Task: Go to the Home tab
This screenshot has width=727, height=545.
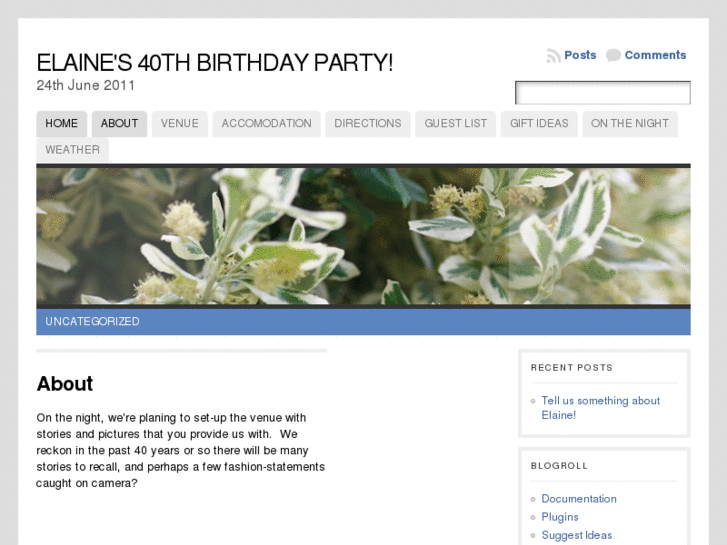Action: pyautogui.click(x=62, y=124)
